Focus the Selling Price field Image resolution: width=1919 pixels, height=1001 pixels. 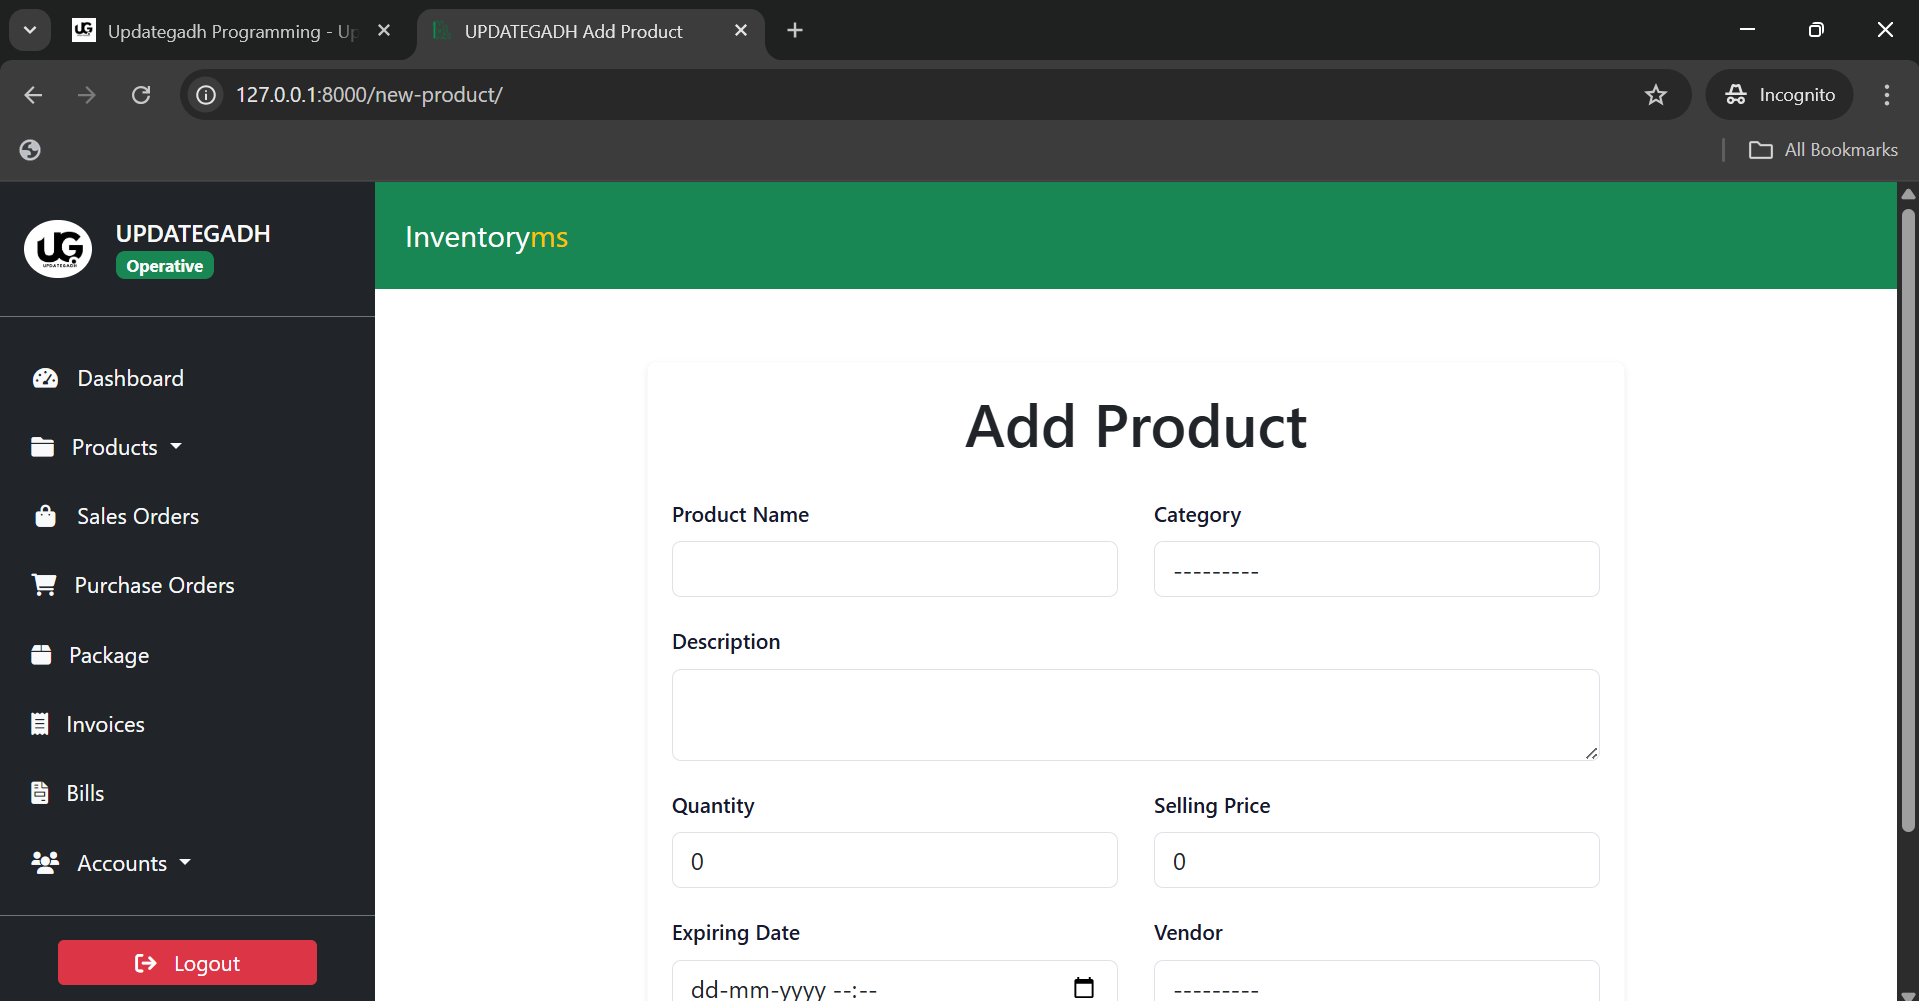click(x=1376, y=860)
